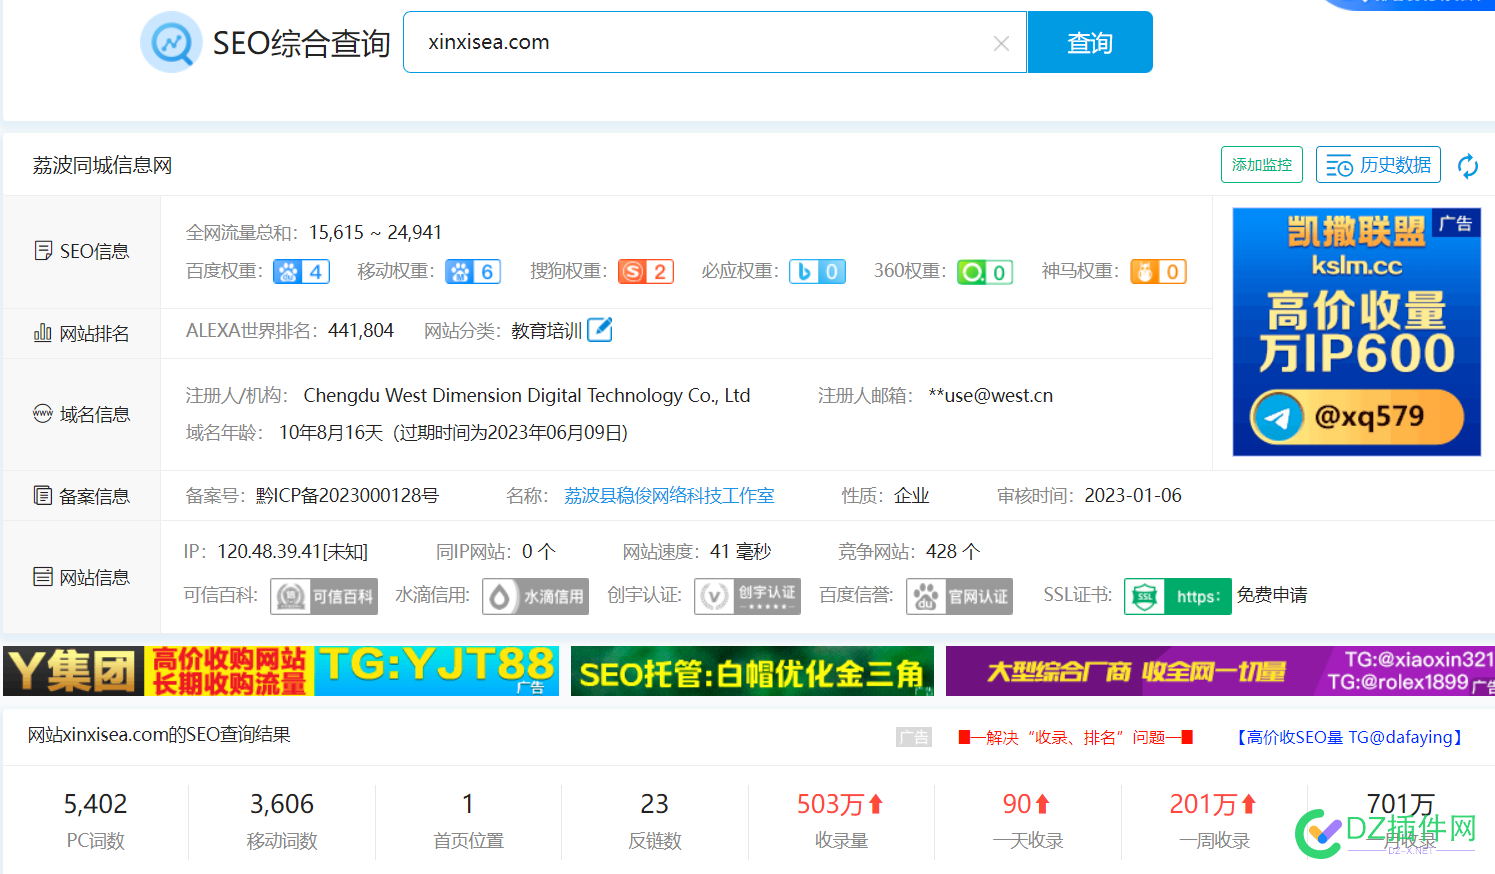
Task: Click the SEO综合查询 logo icon
Action: click(171, 42)
